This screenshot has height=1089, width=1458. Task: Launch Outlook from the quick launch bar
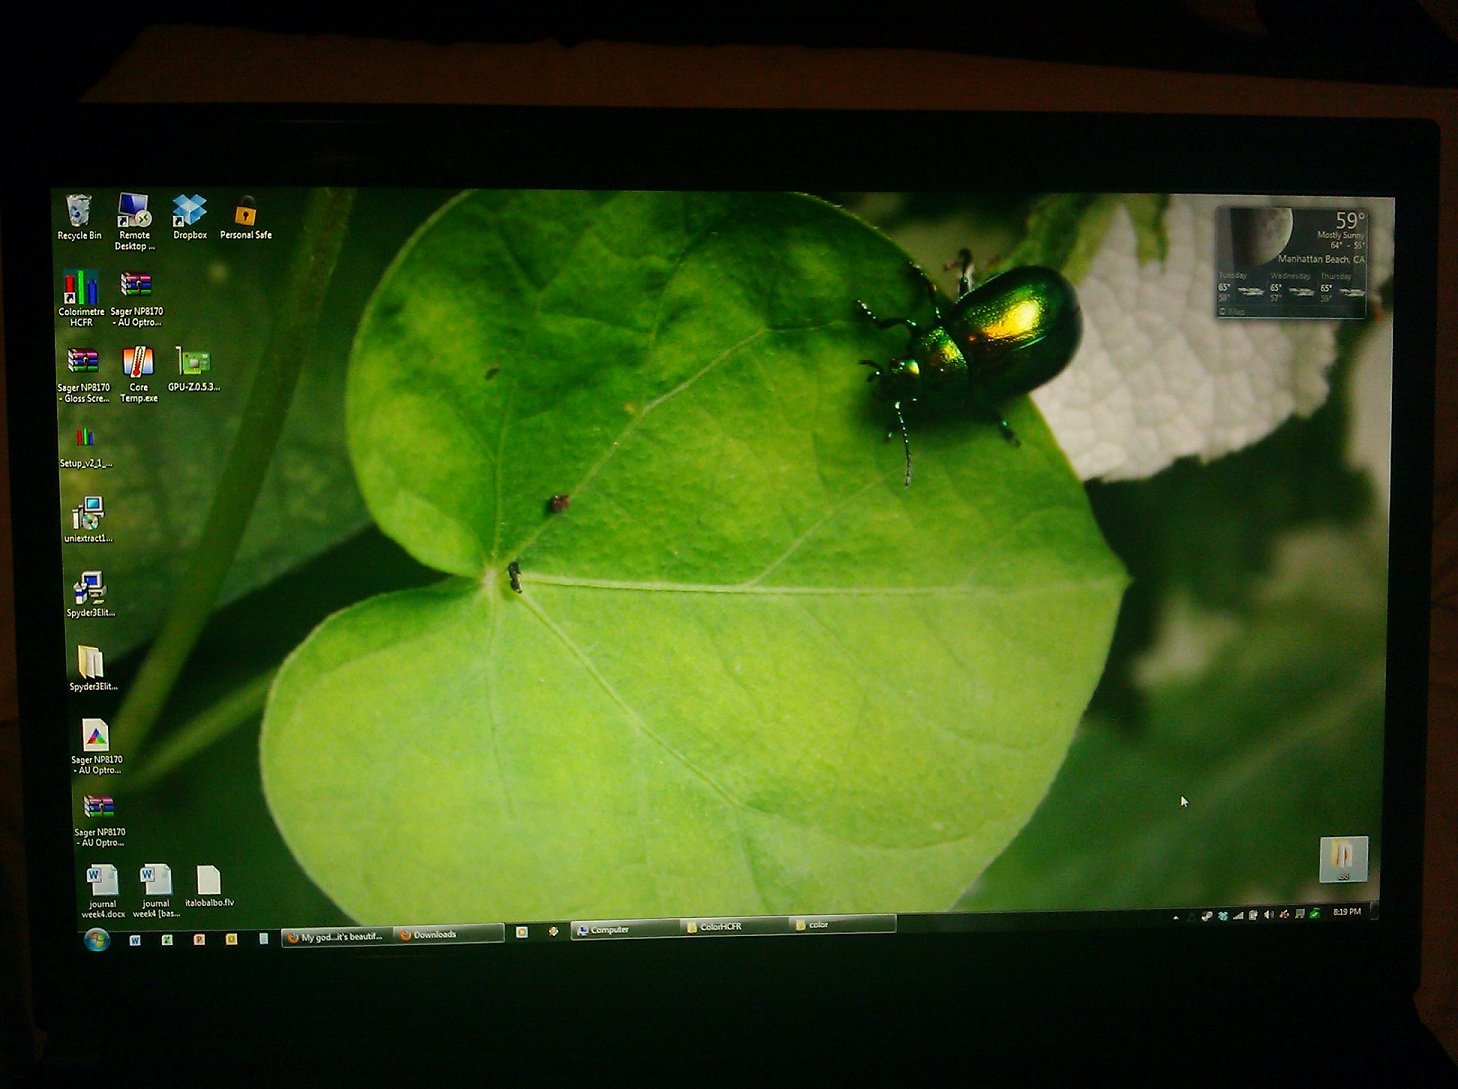(x=231, y=939)
